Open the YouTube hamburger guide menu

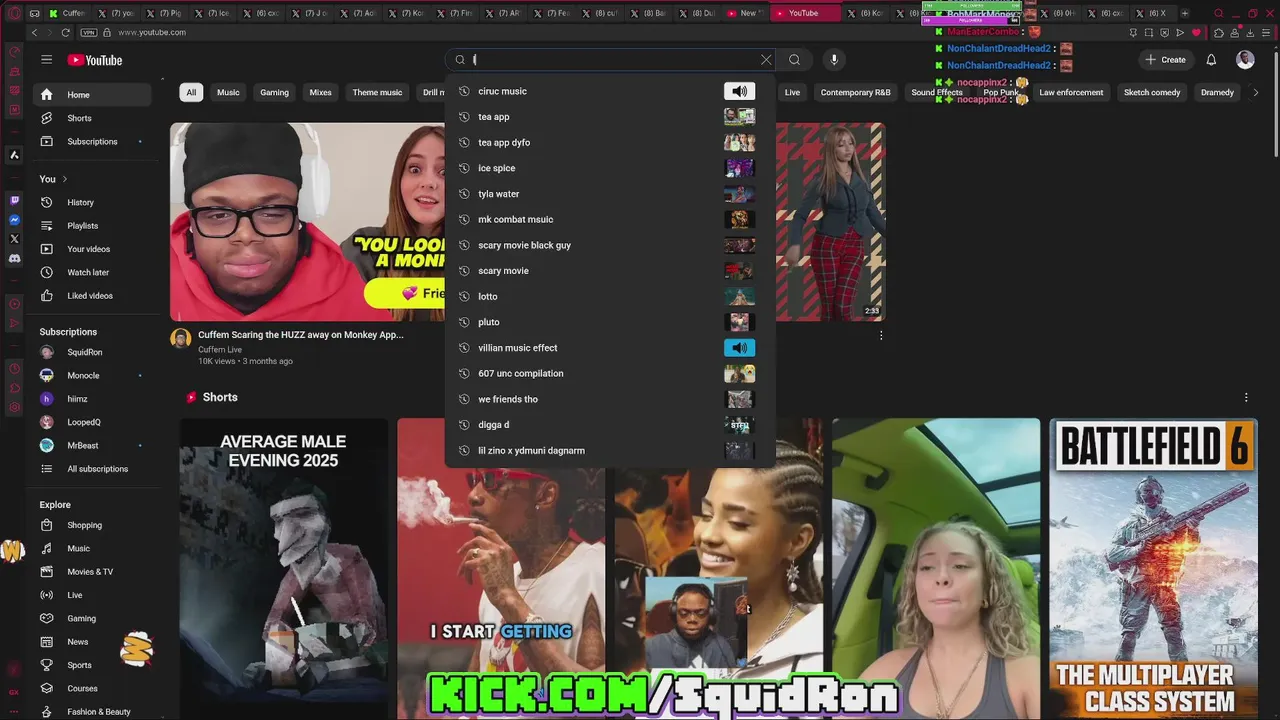(46, 60)
